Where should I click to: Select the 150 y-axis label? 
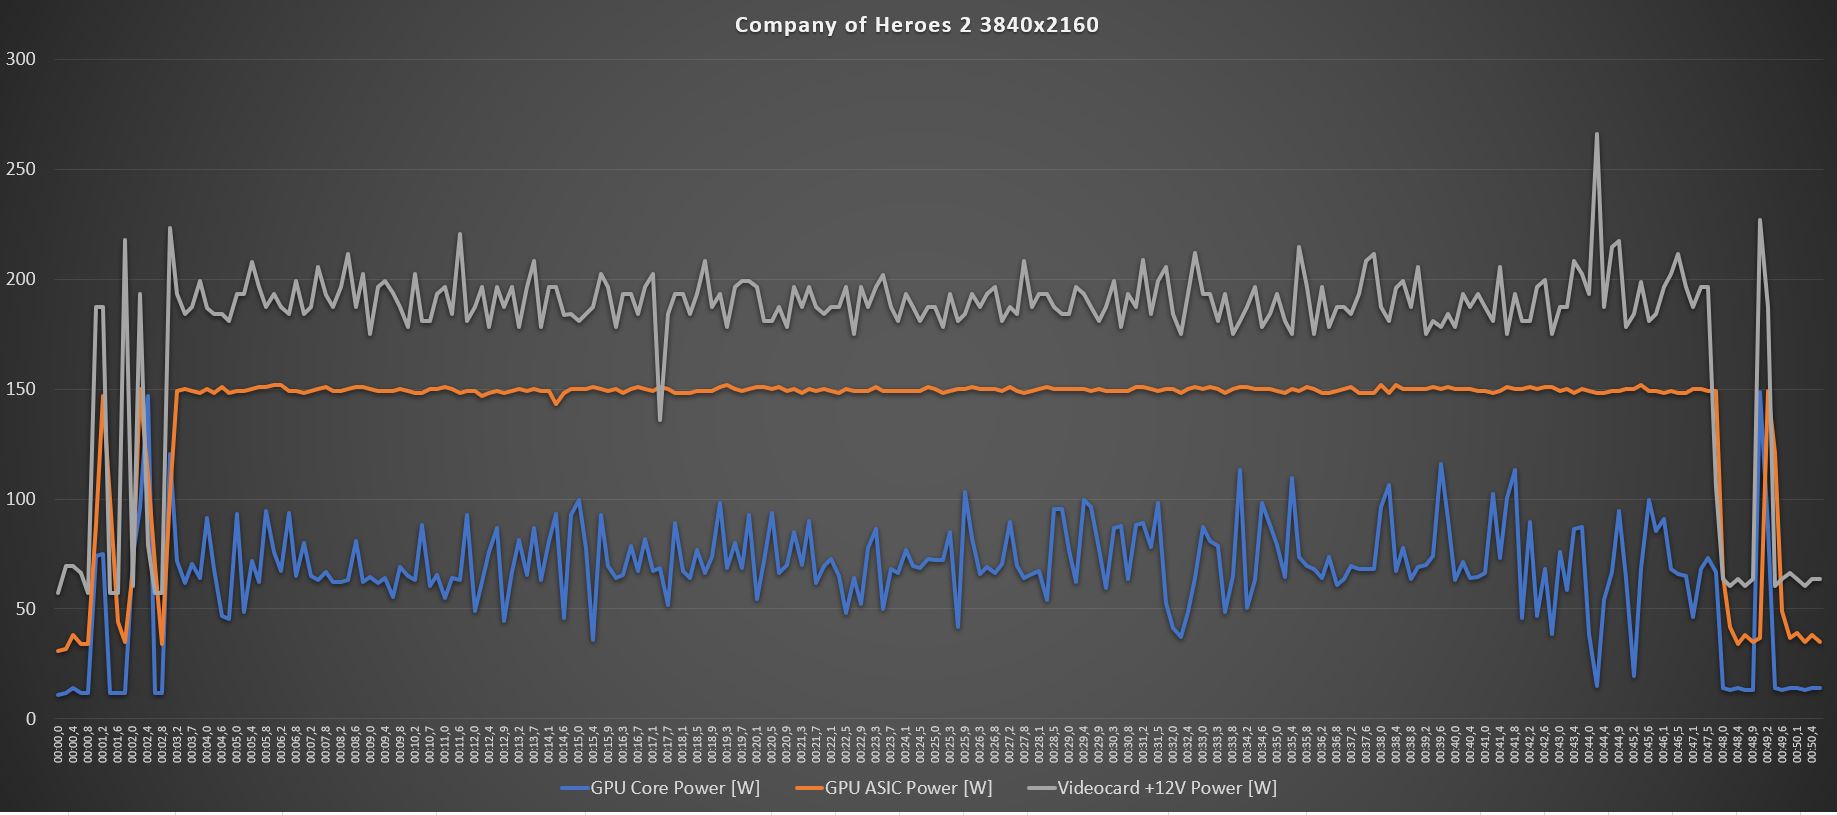tap(21, 389)
